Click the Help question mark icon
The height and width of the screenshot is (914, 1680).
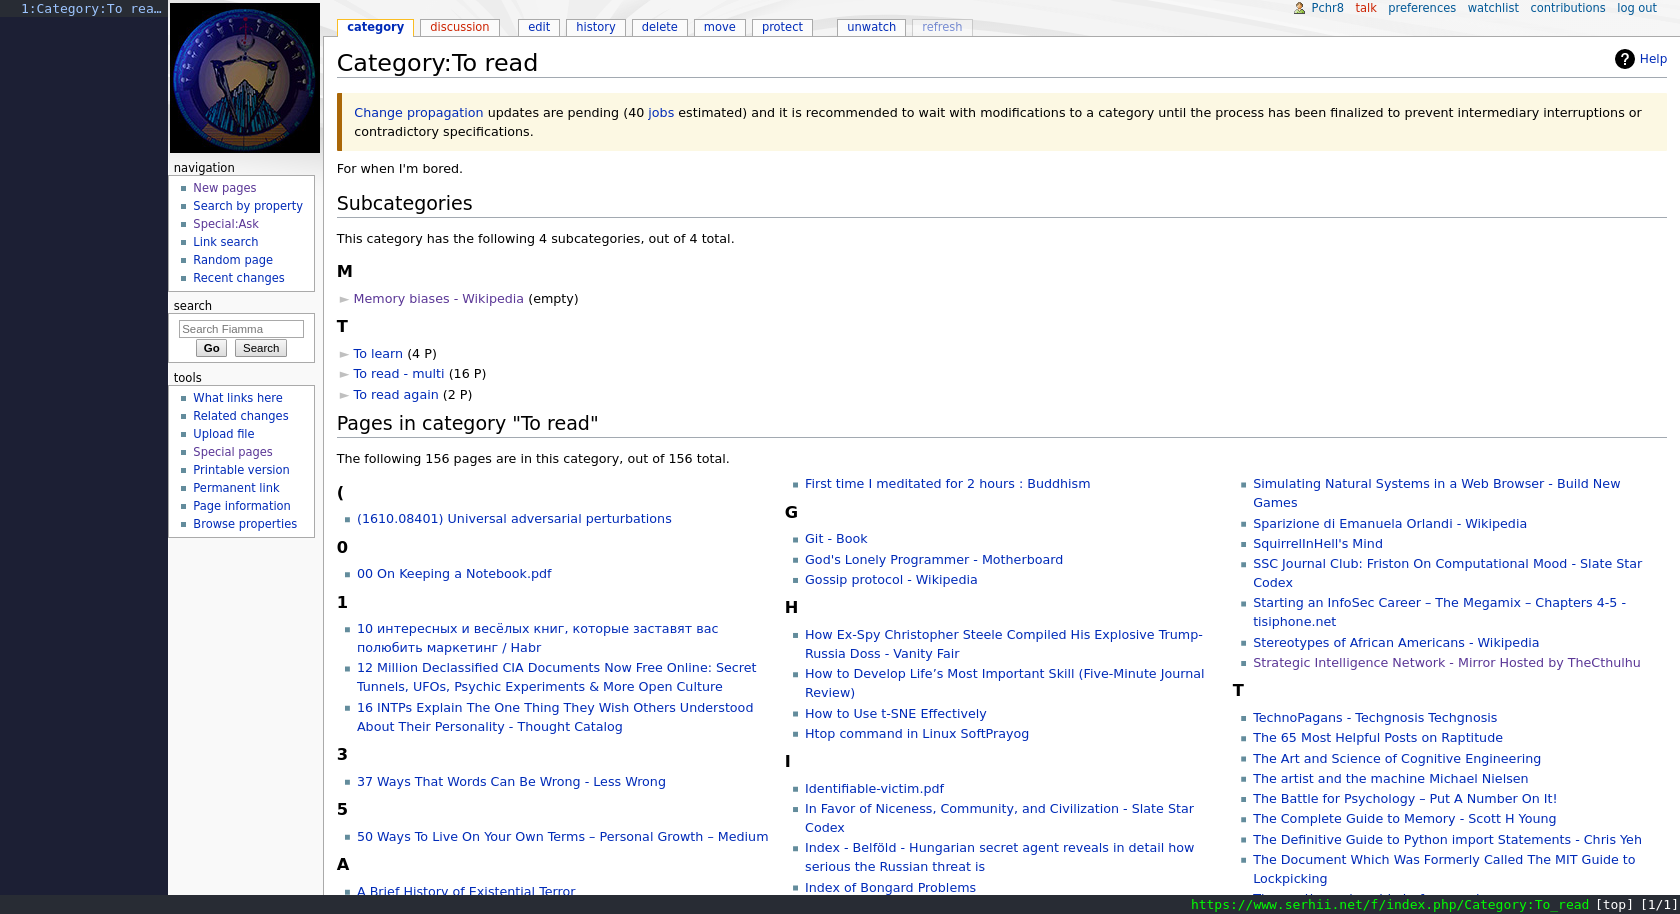[1624, 59]
